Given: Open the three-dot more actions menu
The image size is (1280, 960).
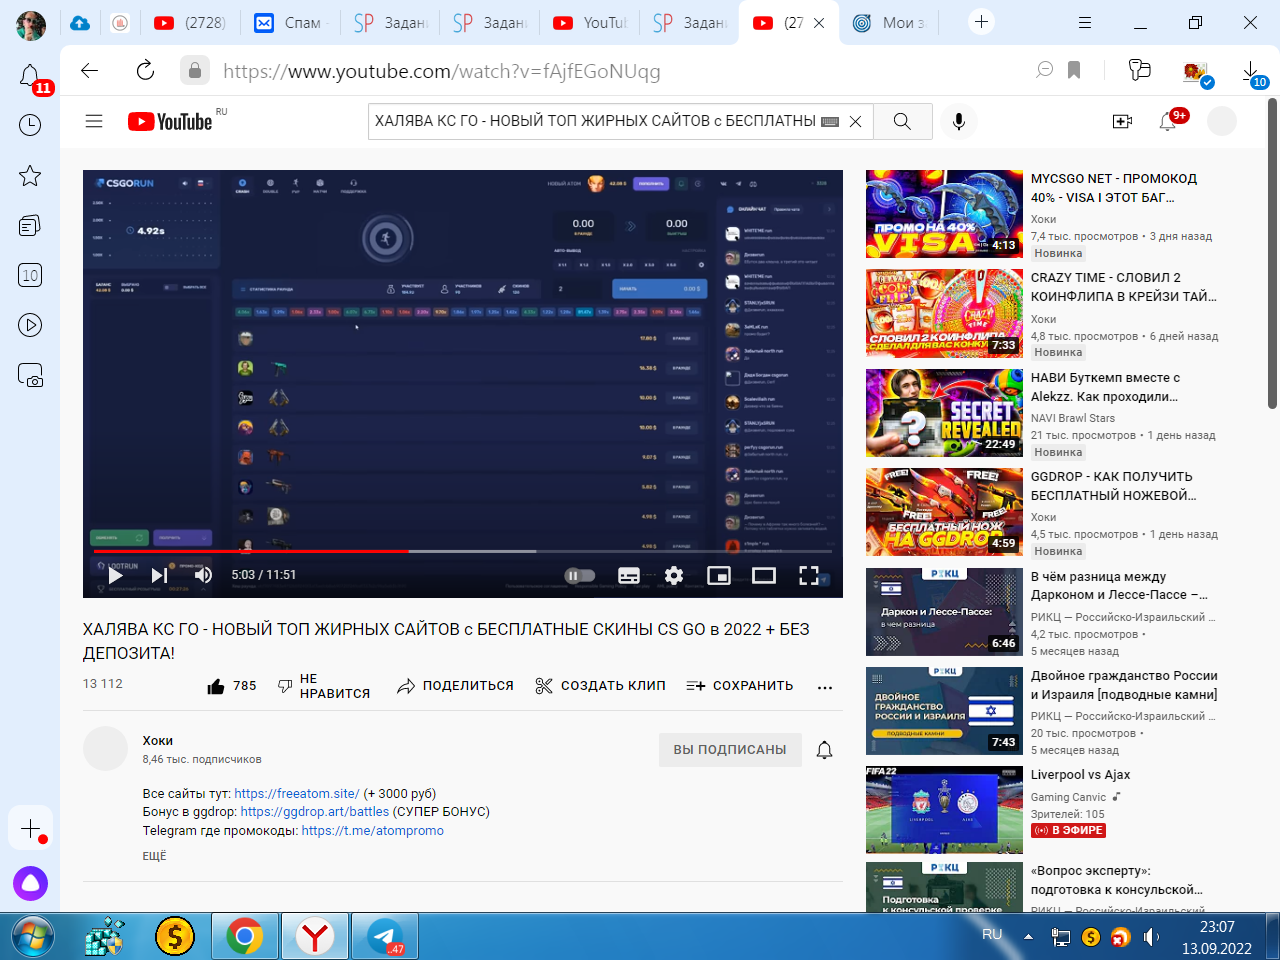Looking at the screenshot, I should coord(825,687).
